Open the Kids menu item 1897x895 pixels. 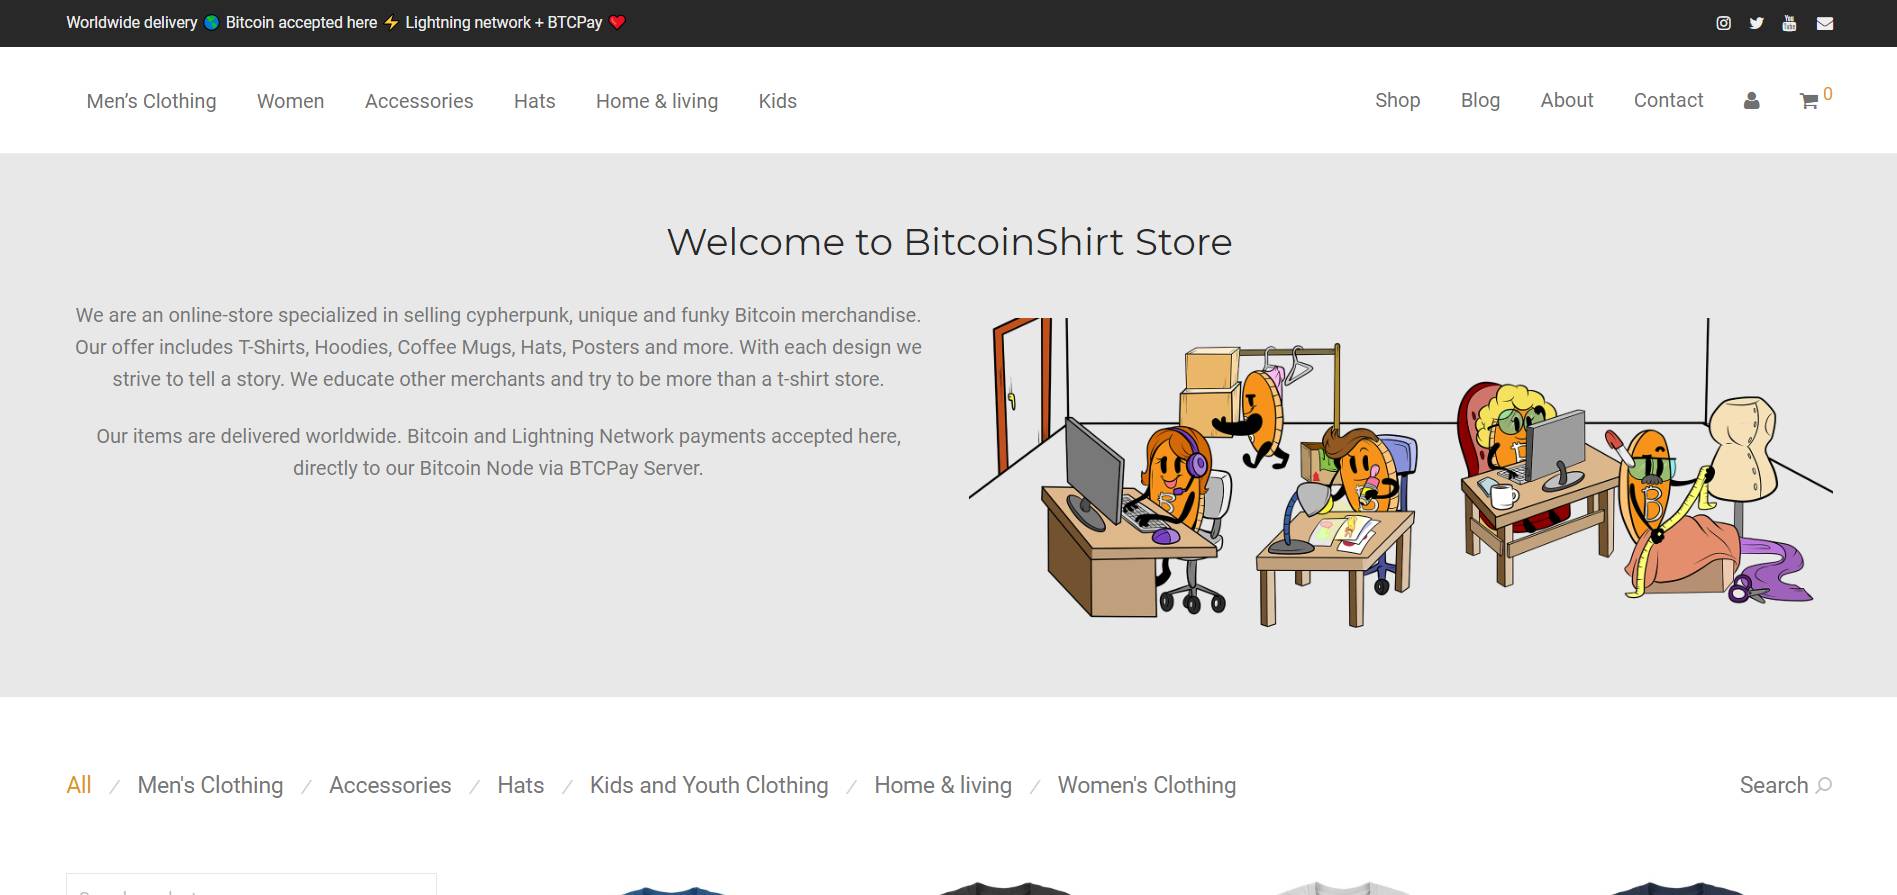777,101
